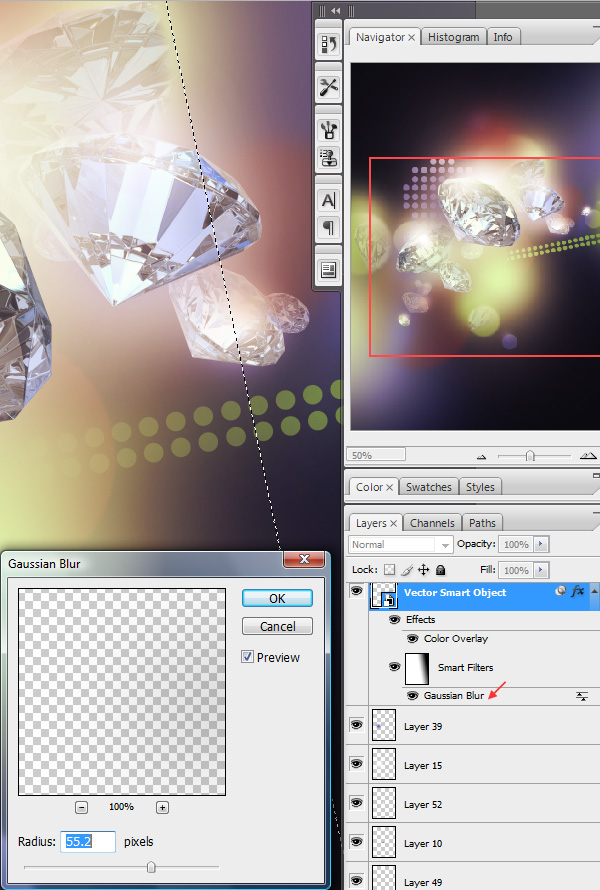Switch to the Swatches tab
The image size is (600, 890).
[x=429, y=488]
